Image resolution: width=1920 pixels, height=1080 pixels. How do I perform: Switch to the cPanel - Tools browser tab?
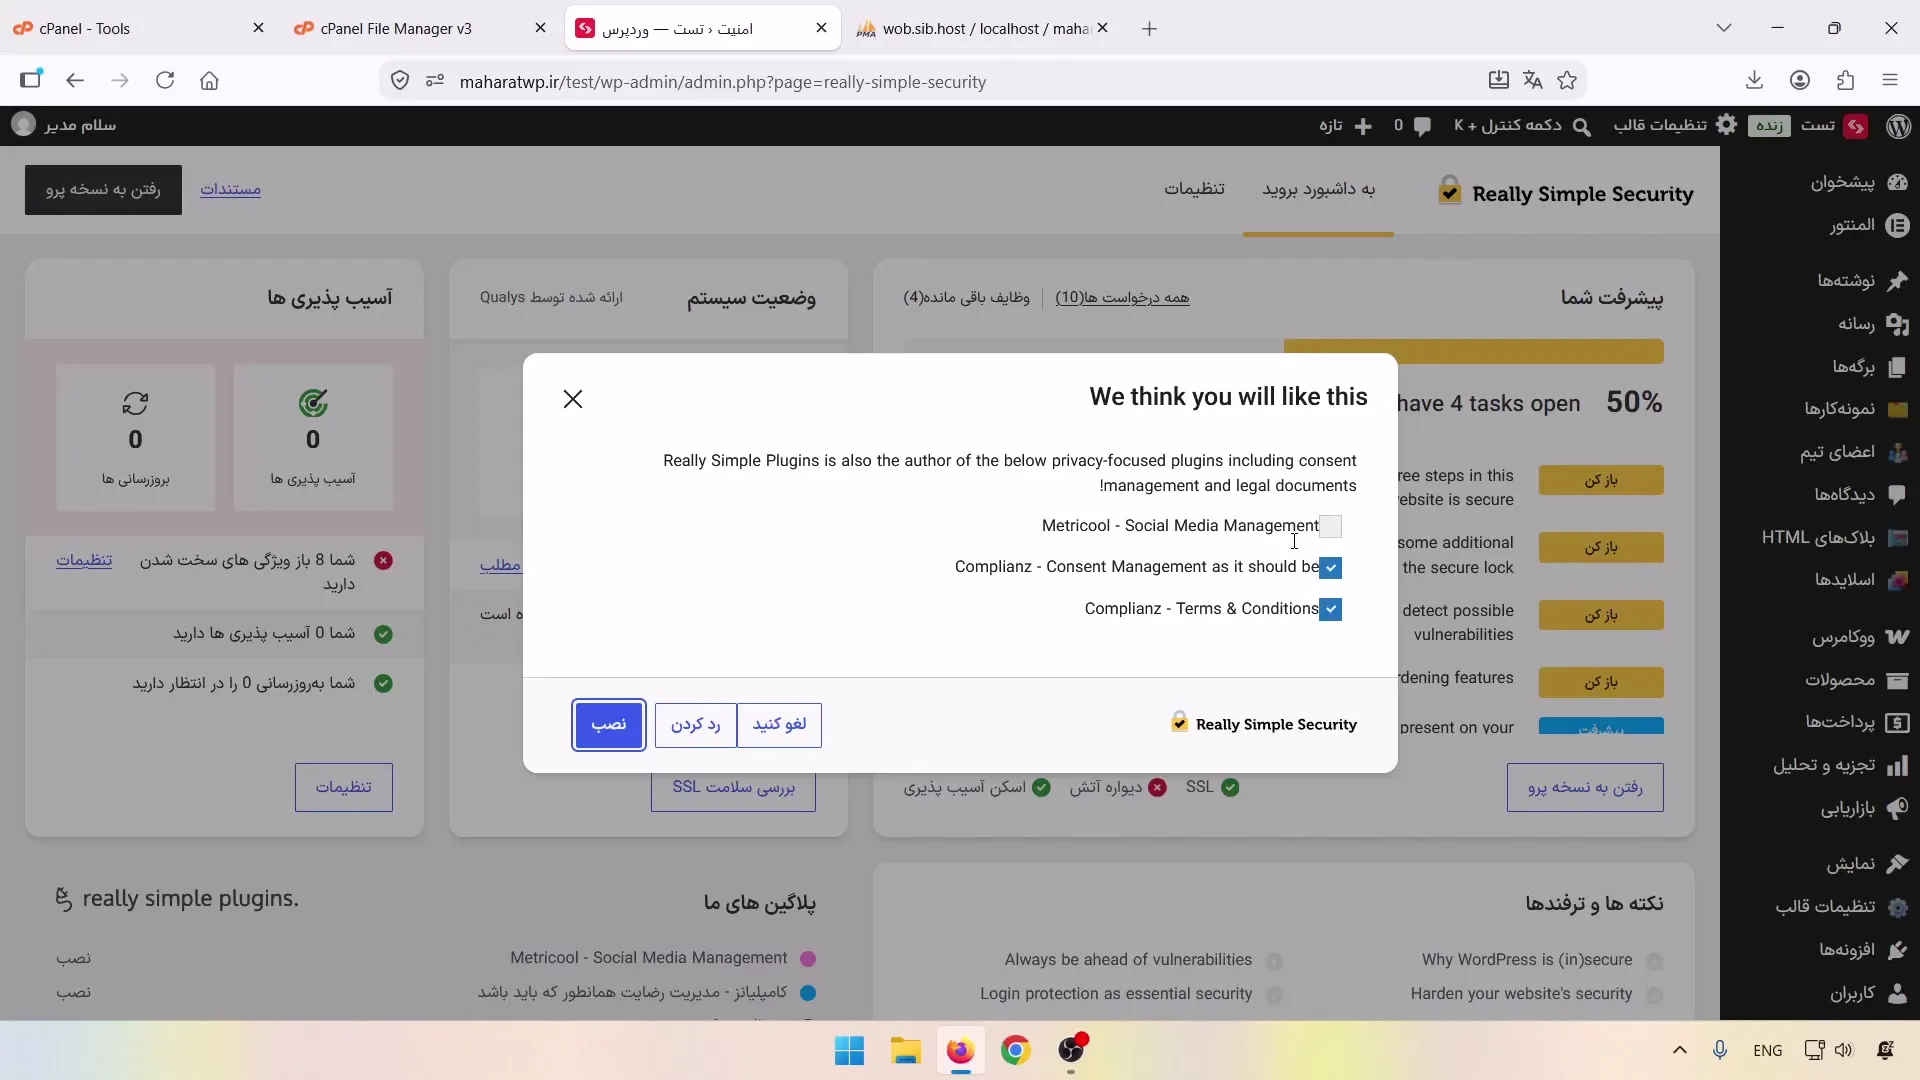coord(138,28)
